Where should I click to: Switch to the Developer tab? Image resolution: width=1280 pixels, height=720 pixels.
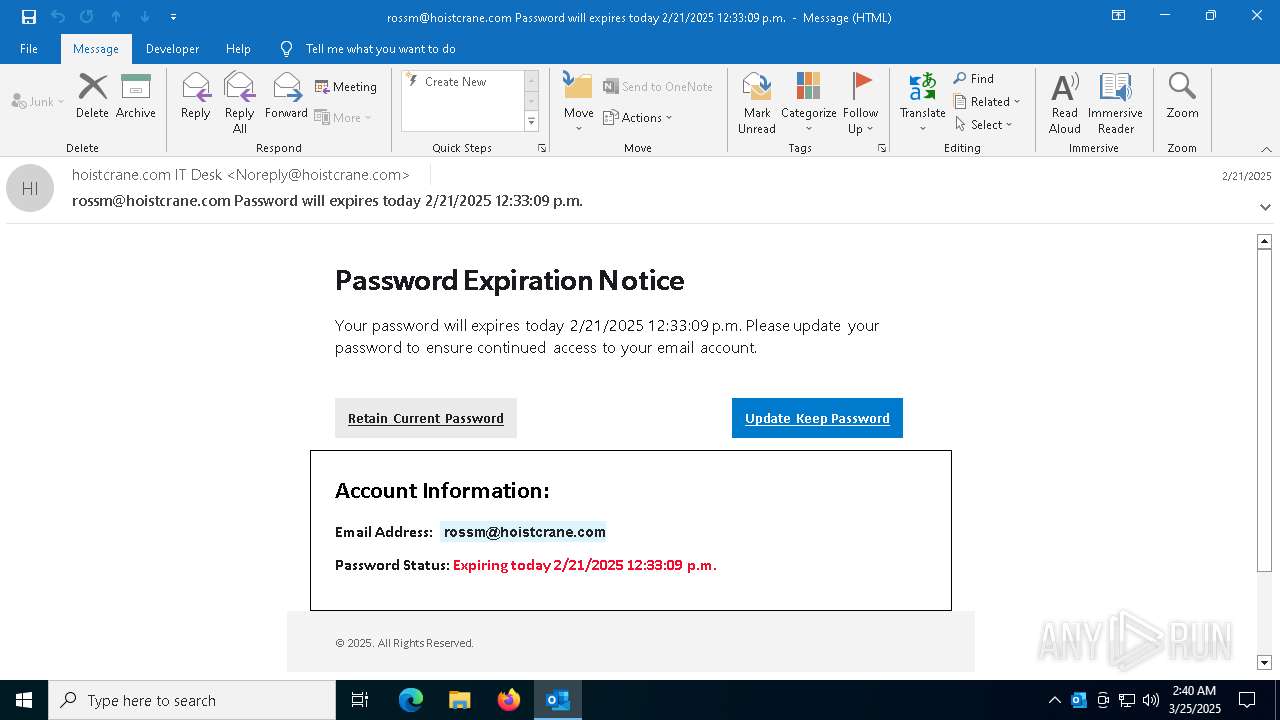point(172,49)
